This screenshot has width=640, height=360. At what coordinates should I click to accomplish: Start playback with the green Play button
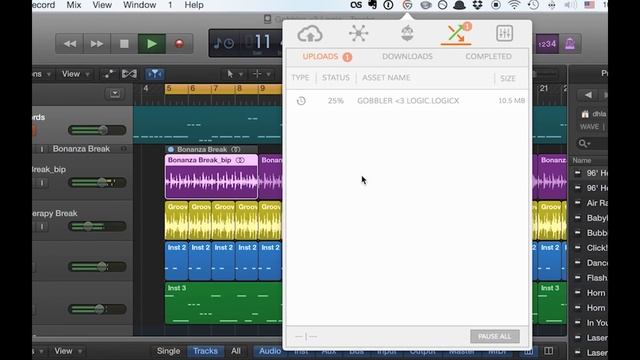(x=151, y=44)
